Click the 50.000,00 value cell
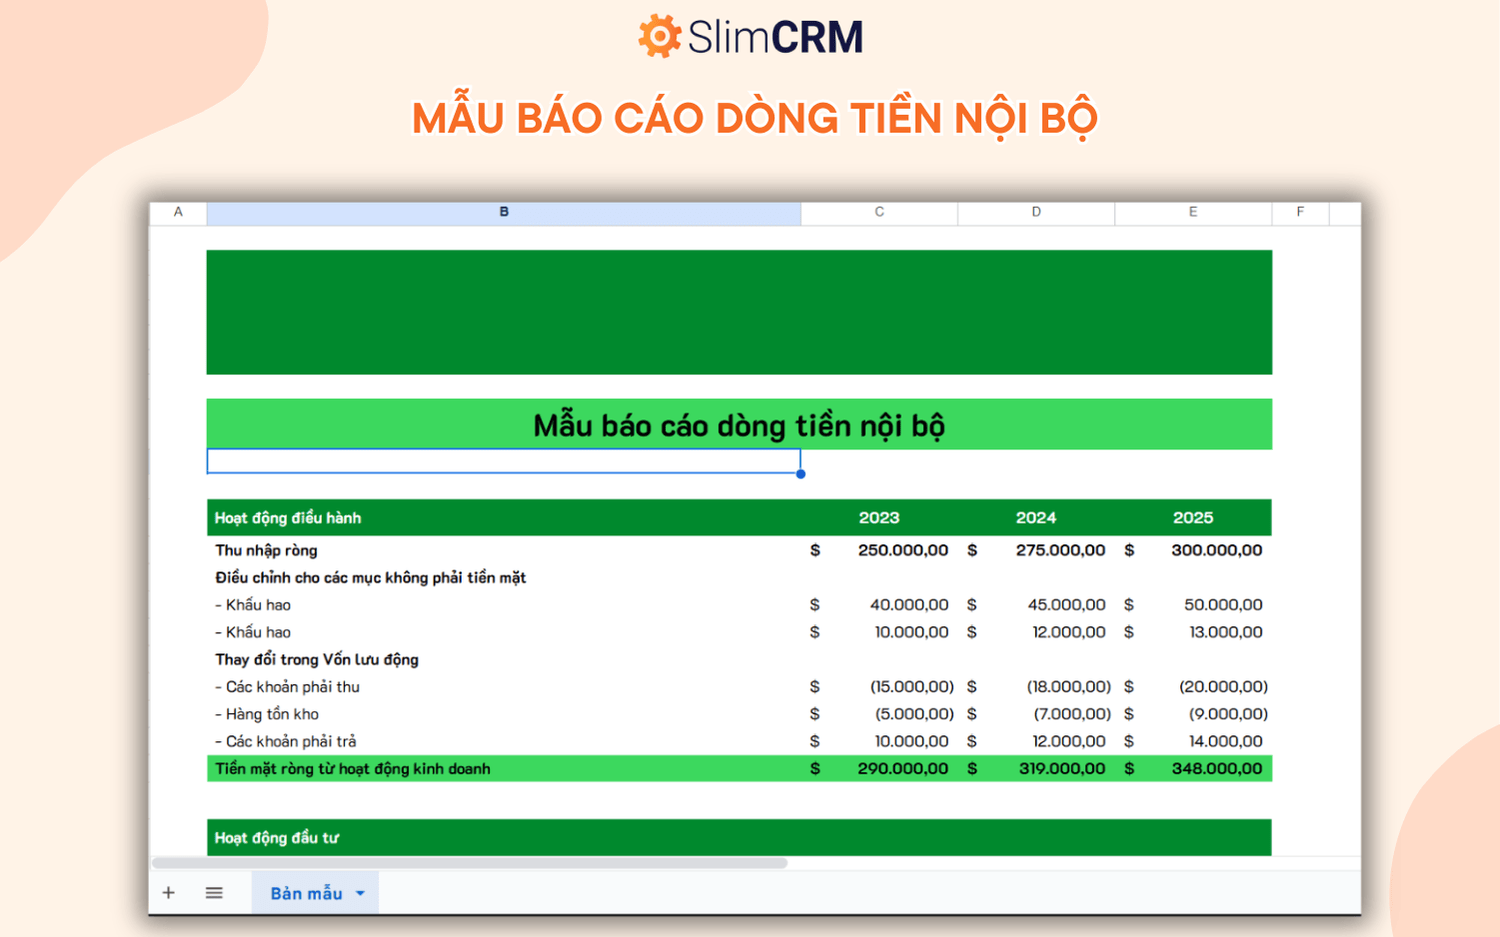The height and width of the screenshot is (937, 1500). click(1193, 605)
